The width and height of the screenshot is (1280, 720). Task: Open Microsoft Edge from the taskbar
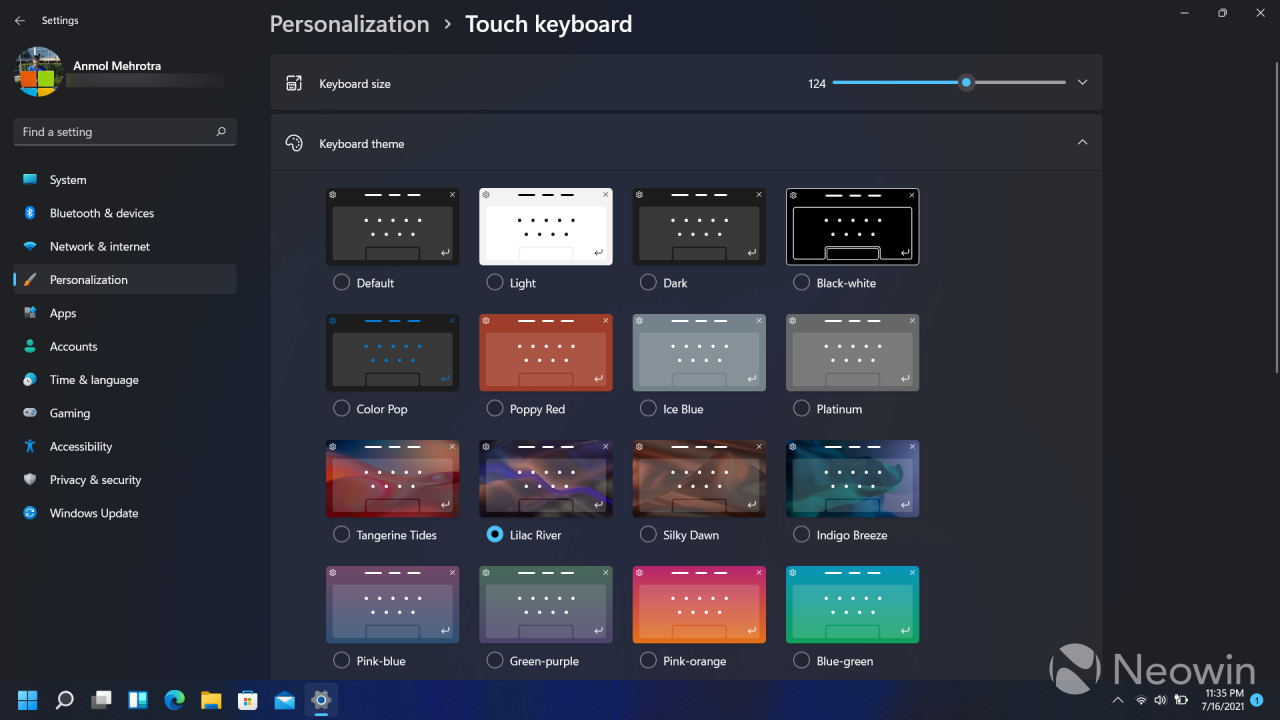(x=174, y=700)
